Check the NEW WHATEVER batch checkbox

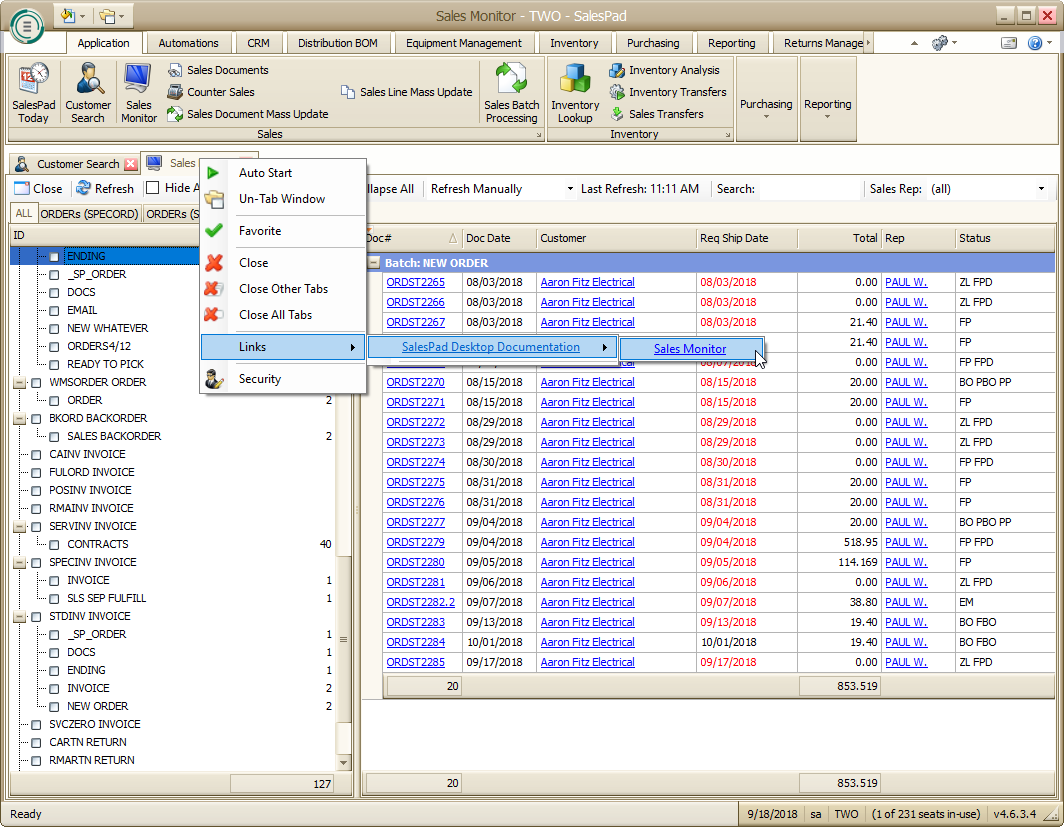point(55,329)
